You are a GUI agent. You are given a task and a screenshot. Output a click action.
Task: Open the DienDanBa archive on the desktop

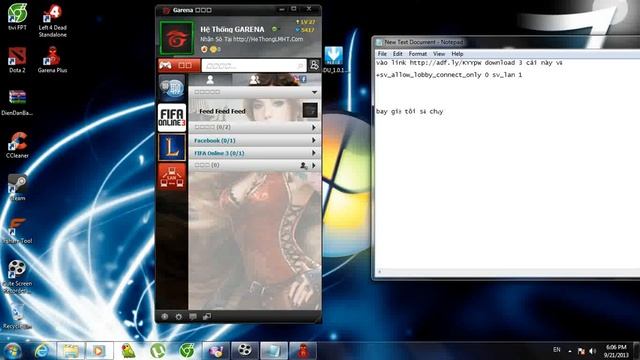pos(17,103)
